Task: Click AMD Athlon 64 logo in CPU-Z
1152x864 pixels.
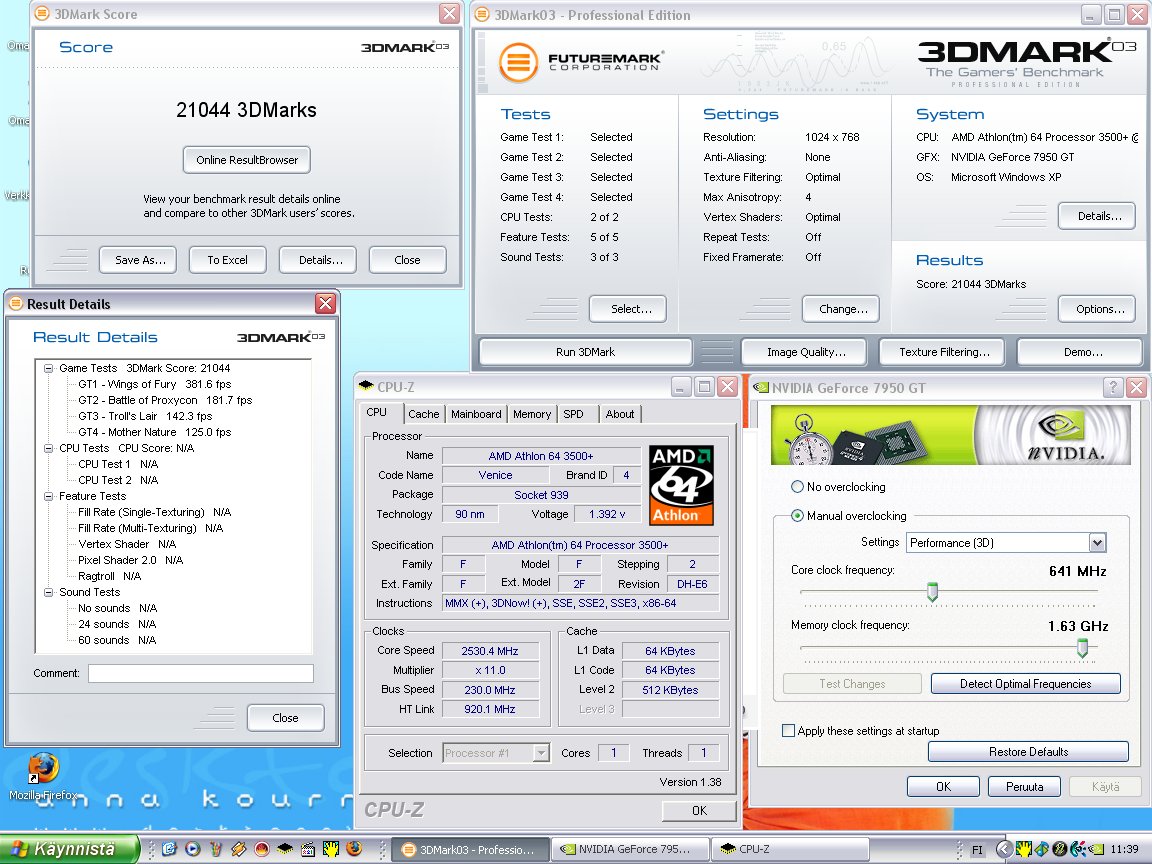Action: pos(682,485)
